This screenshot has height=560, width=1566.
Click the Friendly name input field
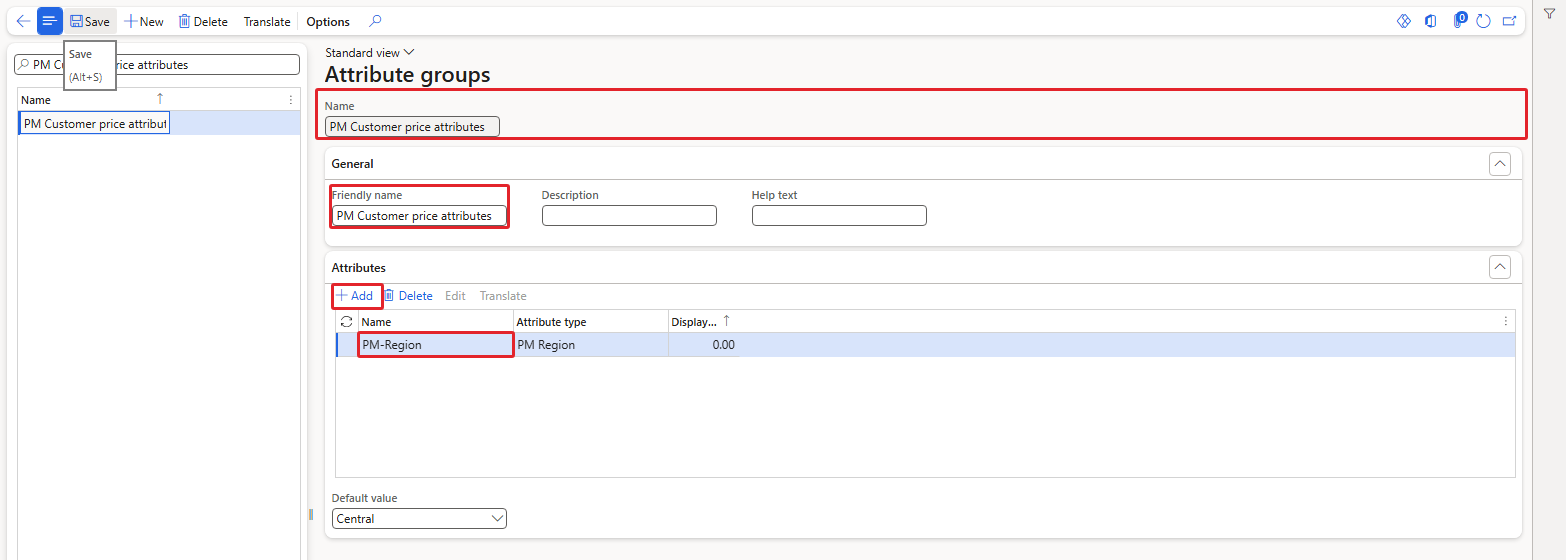pos(419,215)
